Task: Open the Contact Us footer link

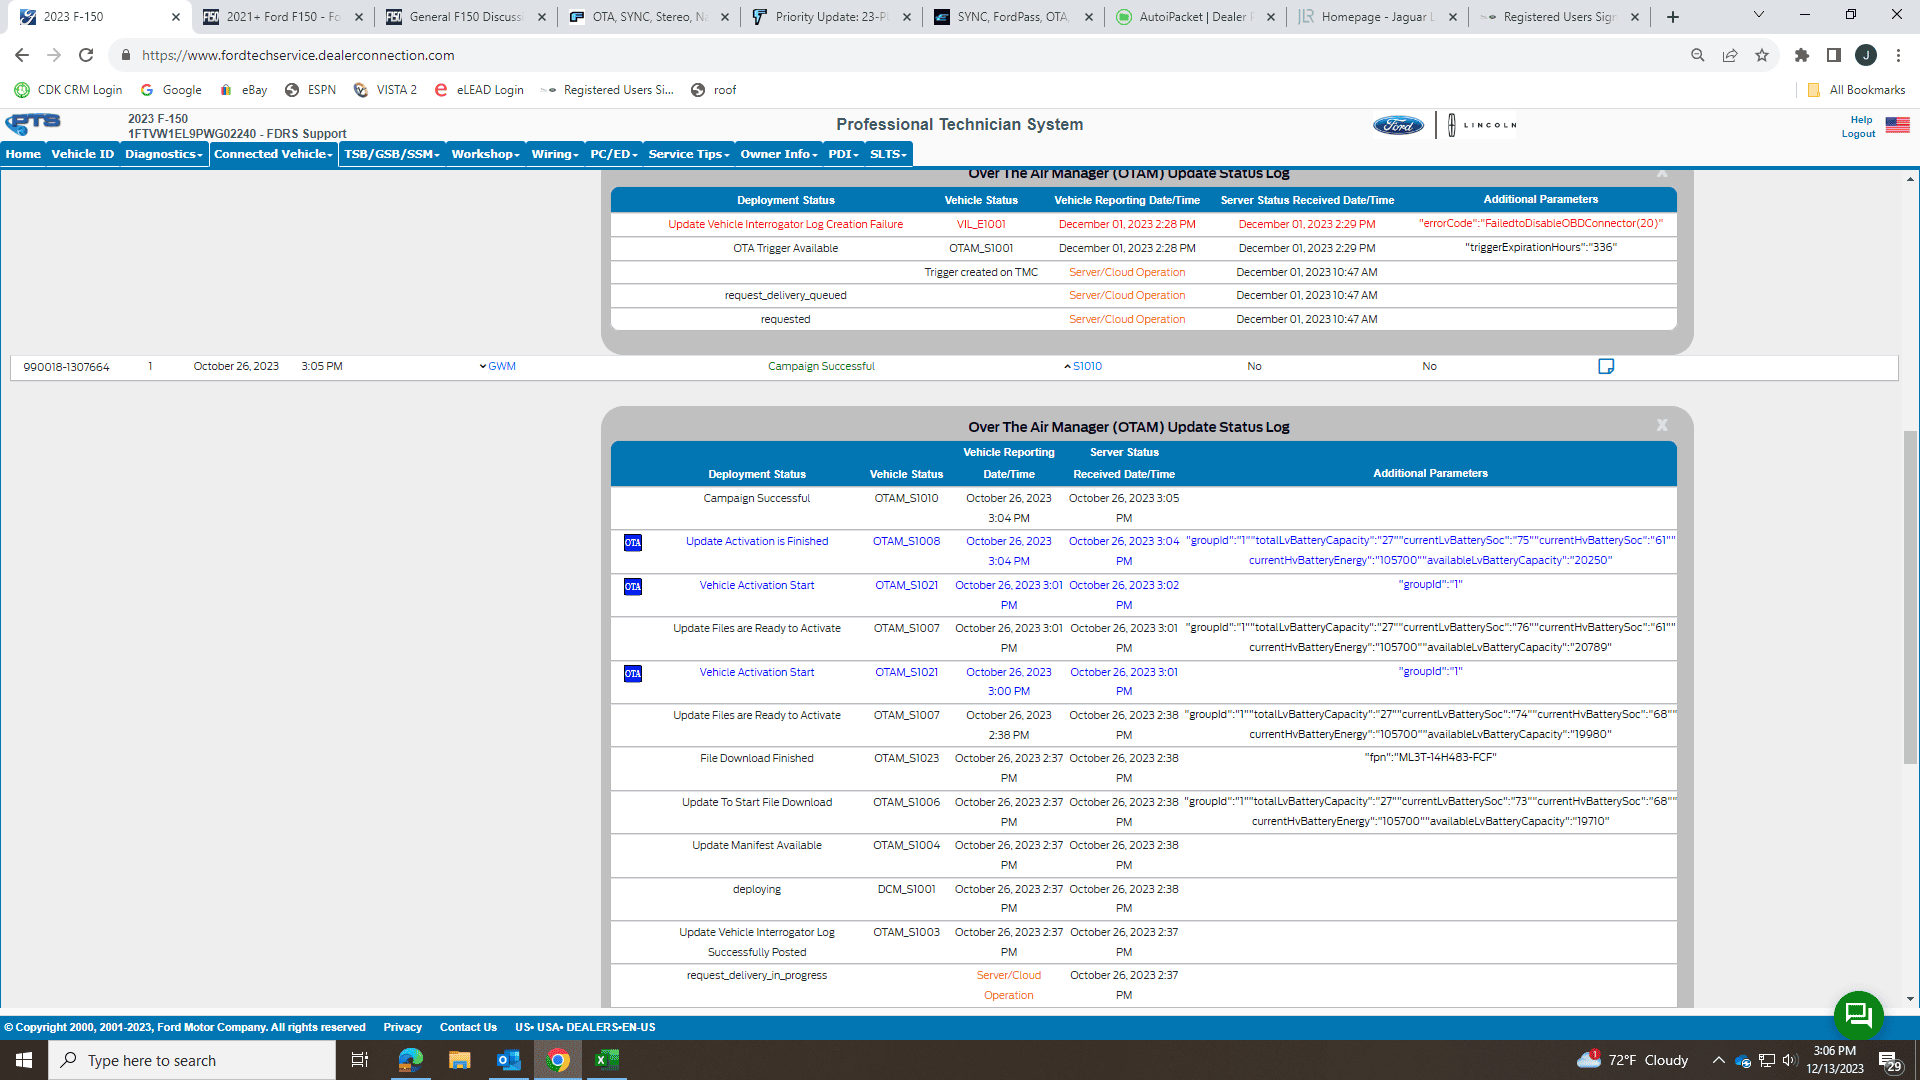Action: [x=468, y=1027]
